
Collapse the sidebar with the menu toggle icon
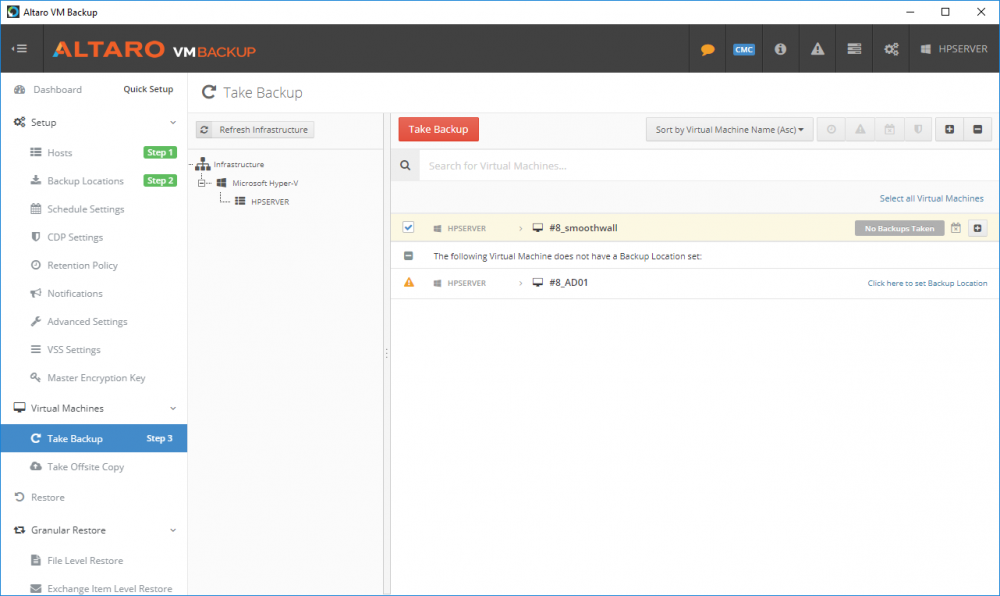[x=20, y=48]
